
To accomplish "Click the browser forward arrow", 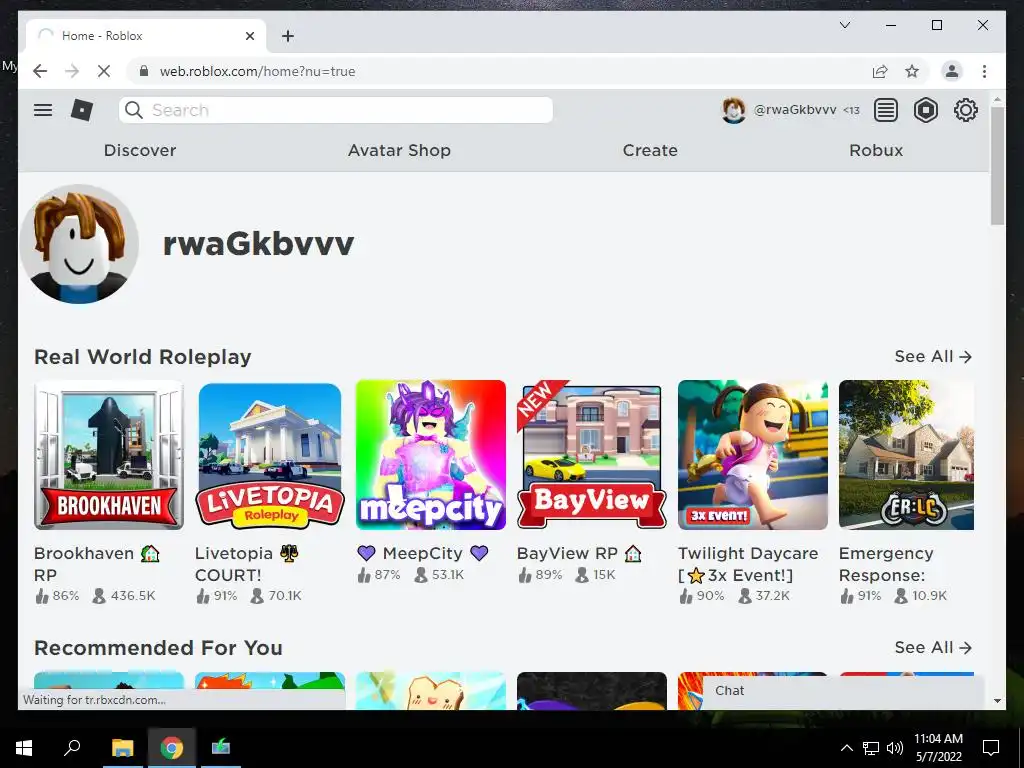I will click(72, 71).
